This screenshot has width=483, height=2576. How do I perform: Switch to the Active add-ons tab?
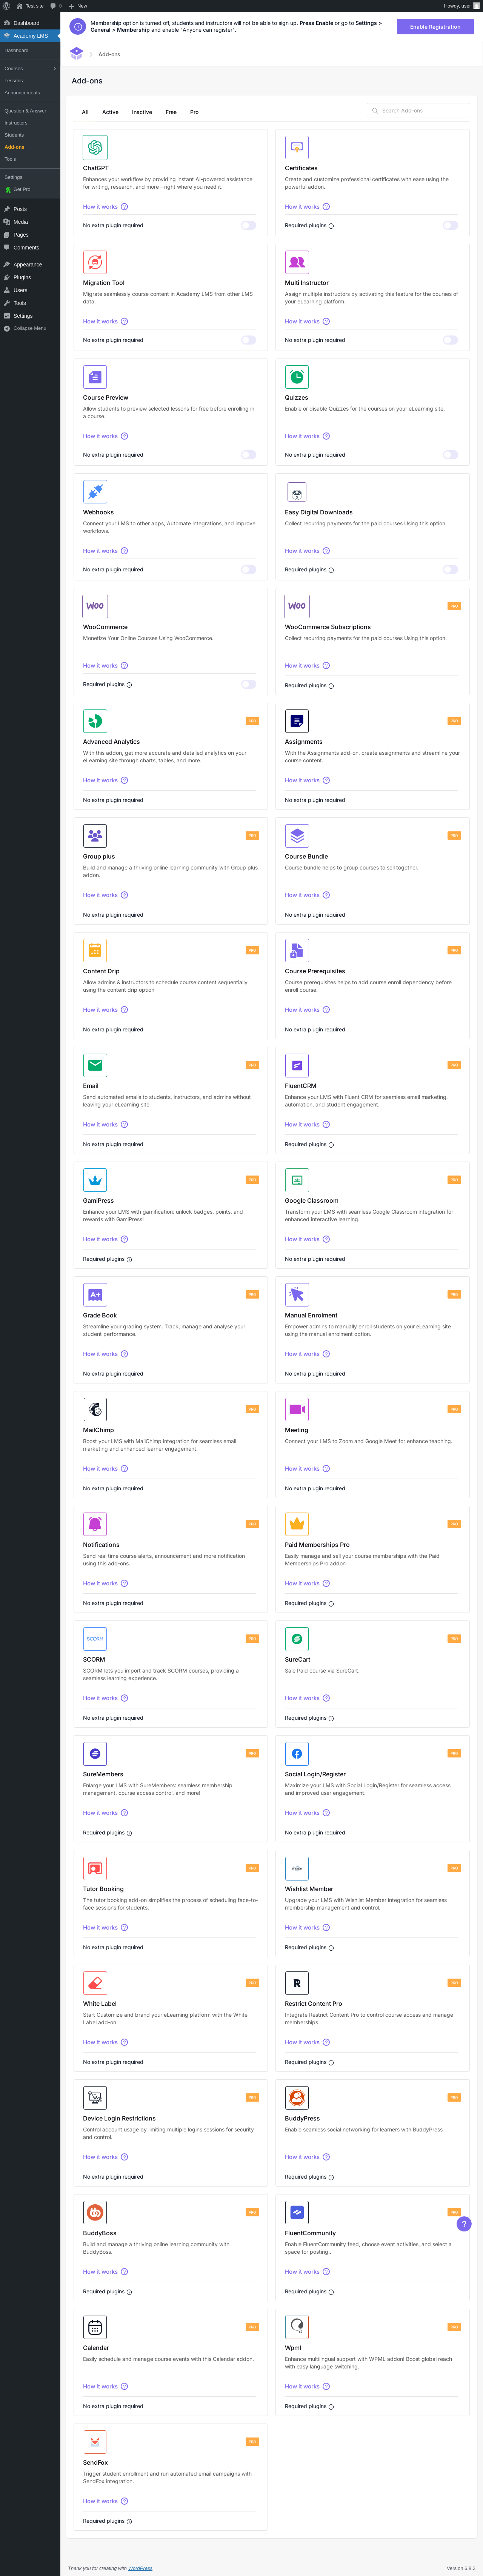pos(110,112)
